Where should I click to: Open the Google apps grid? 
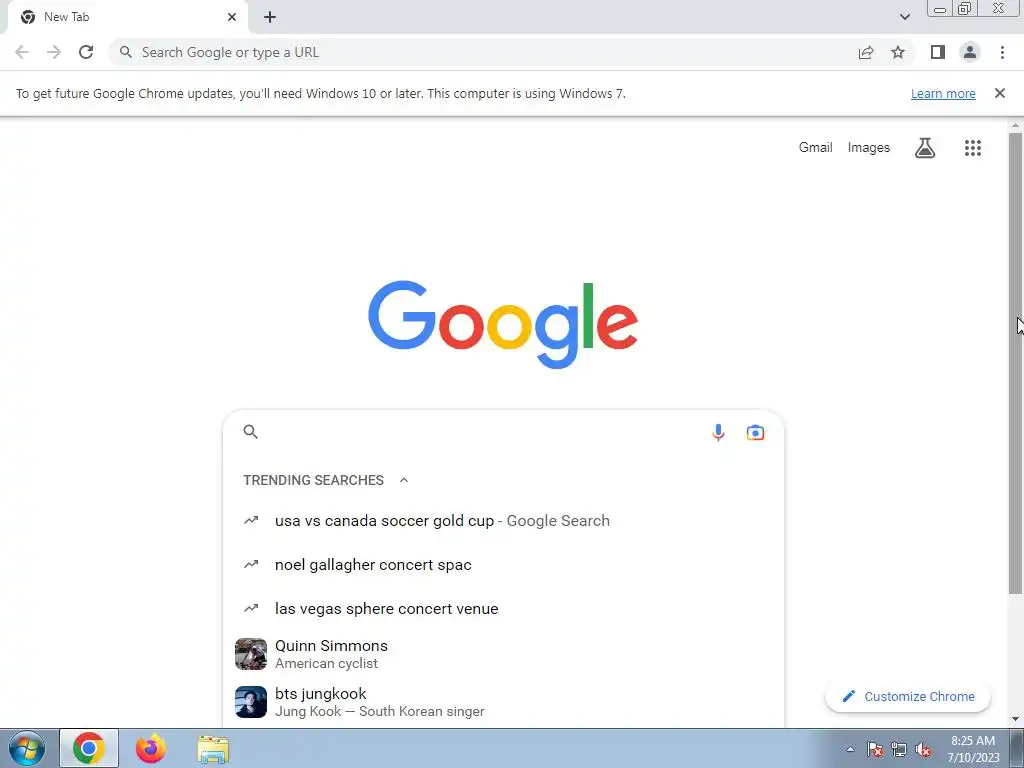[x=972, y=148]
